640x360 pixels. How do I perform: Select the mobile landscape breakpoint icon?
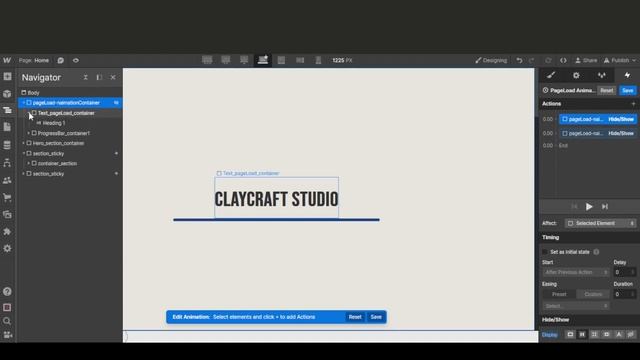[300, 60]
